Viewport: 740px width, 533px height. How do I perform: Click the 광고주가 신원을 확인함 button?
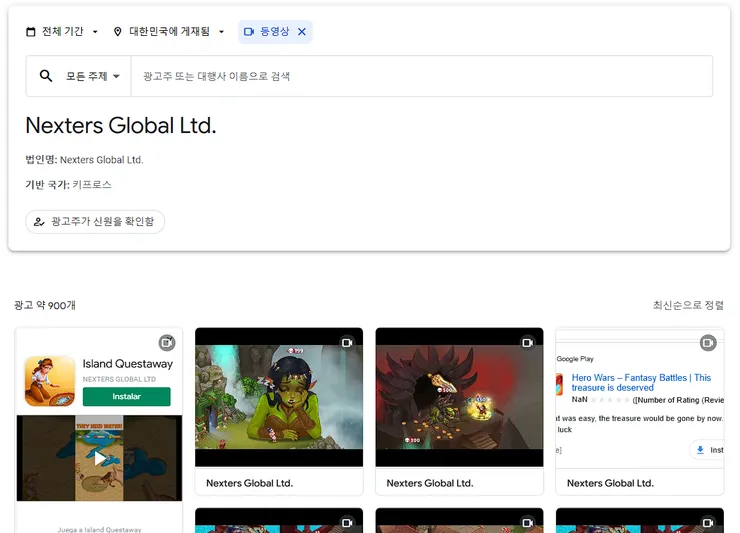pyautogui.click(x=95, y=221)
